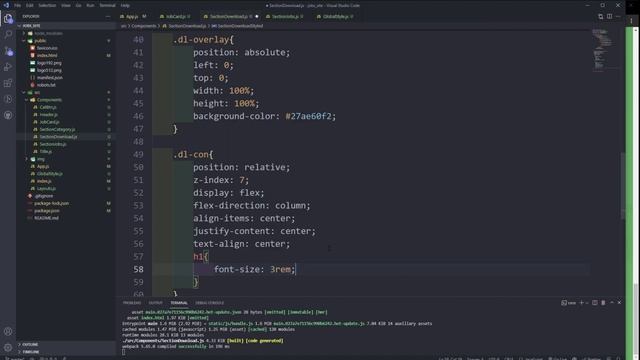Open the Selection menu
The width and height of the screenshot is (640, 360).
click(x=47, y=5)
